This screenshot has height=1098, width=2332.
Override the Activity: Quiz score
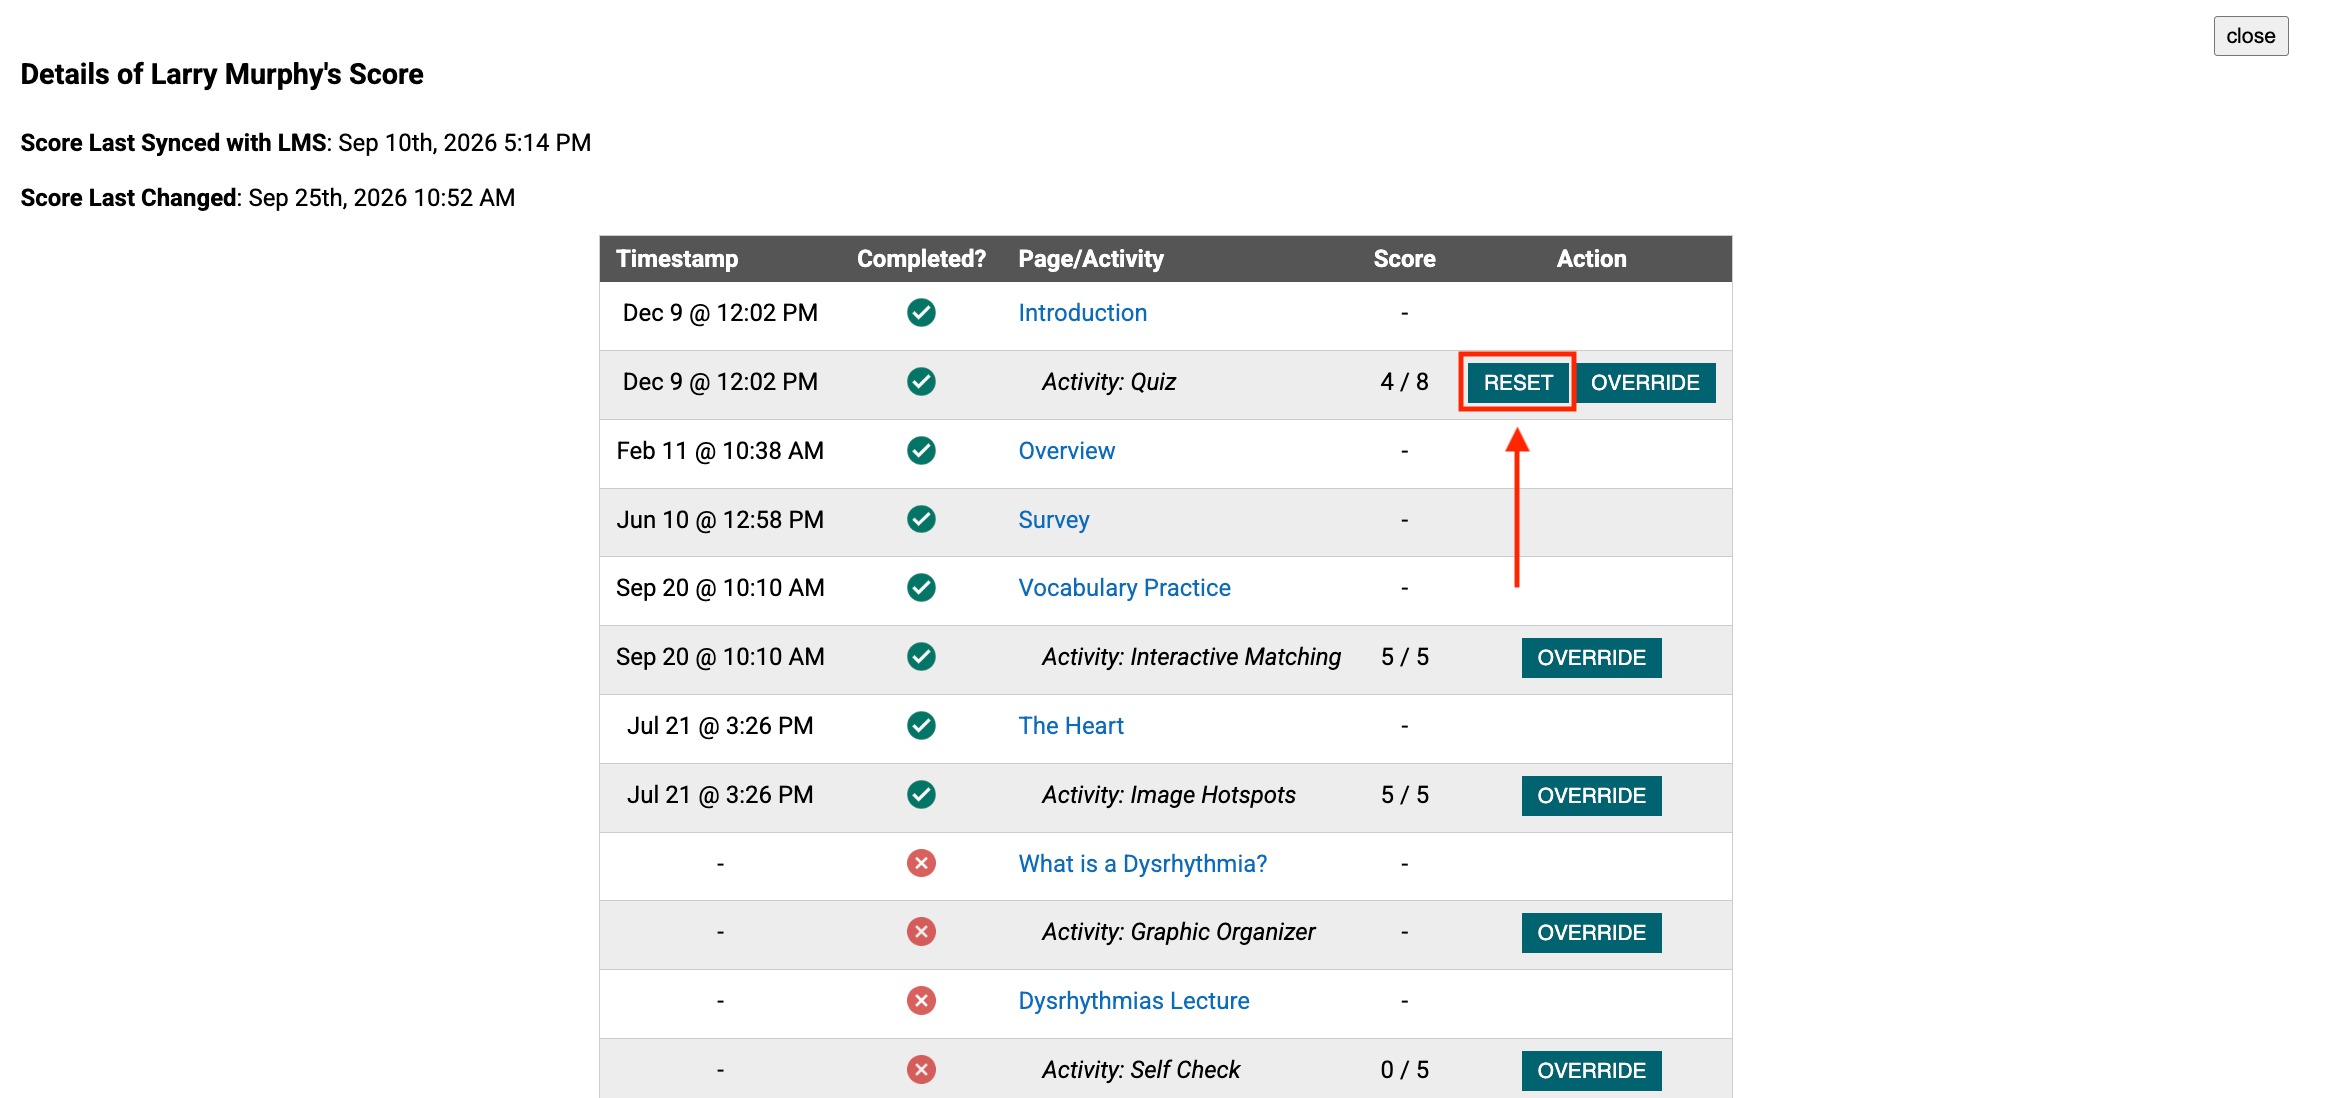(x=1645, y=382)
